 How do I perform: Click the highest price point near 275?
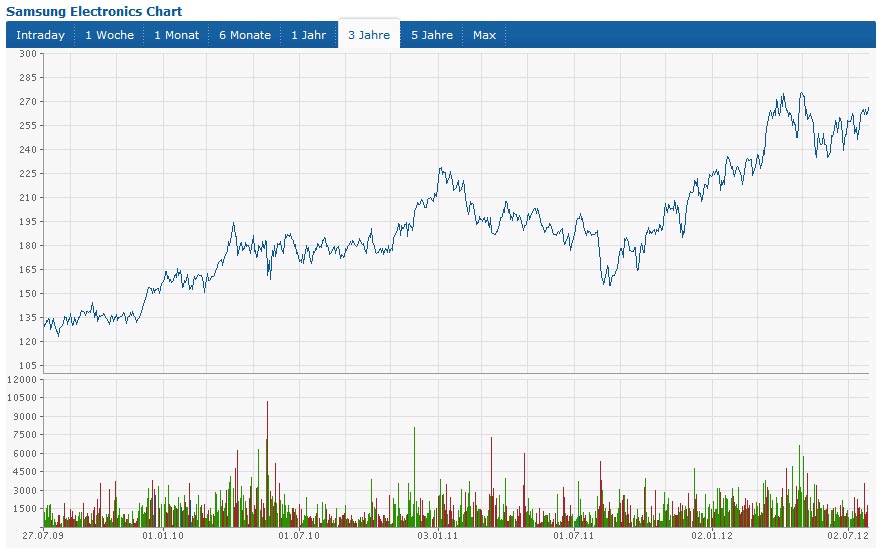[x=783, y=94]
